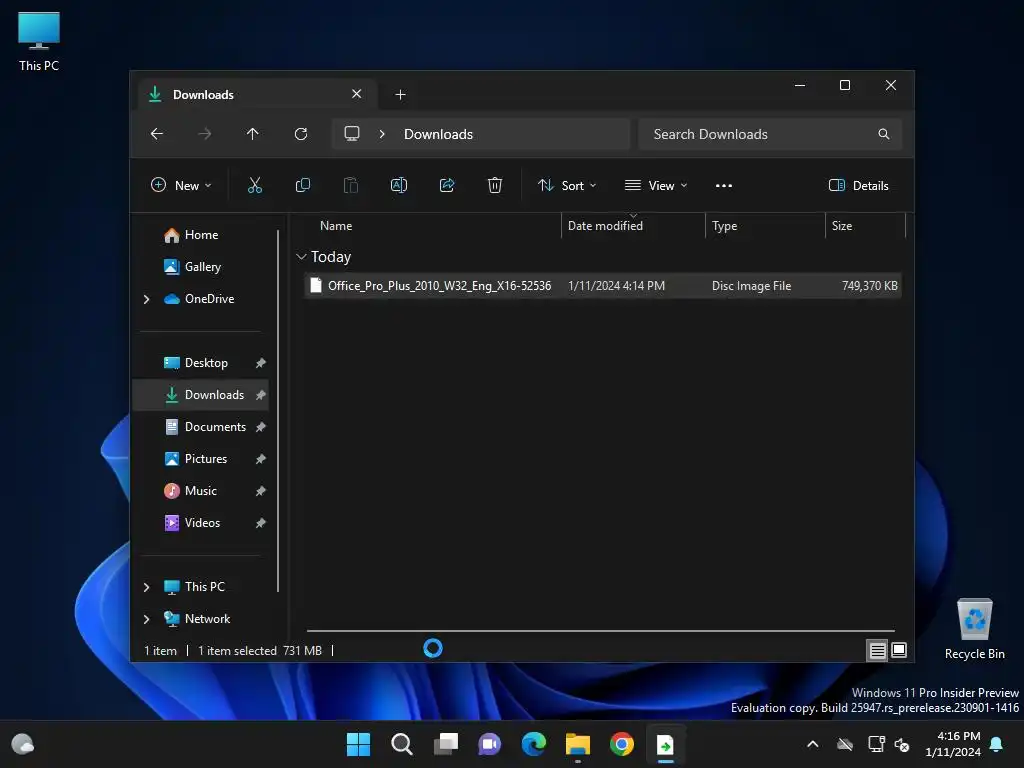Open the View dropdown
The image size is (1024, 768).
click(656, 185)
